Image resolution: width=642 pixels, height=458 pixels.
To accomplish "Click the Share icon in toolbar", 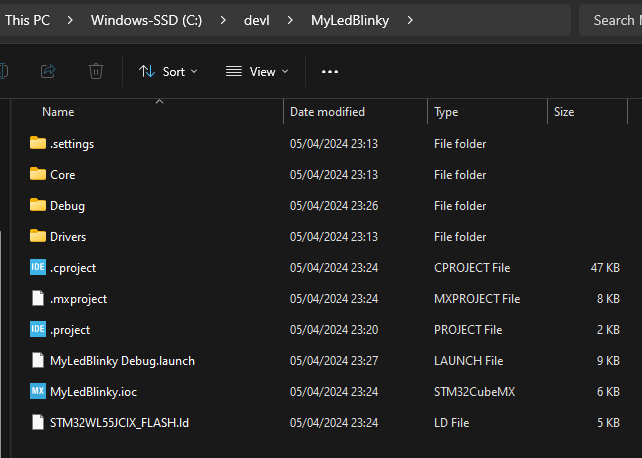I will coord(48,71).
